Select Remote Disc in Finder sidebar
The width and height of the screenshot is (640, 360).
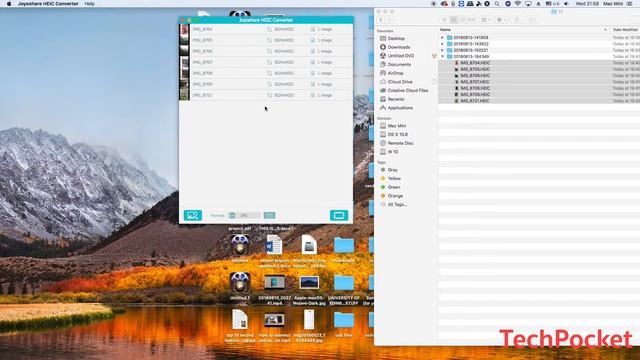coord(400,143)
